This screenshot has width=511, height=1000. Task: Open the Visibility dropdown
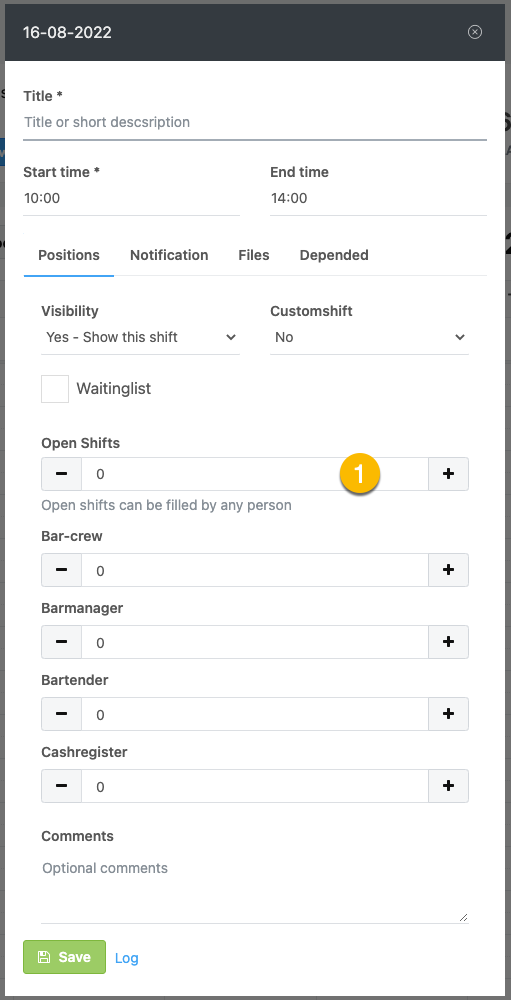coord(140,337)
